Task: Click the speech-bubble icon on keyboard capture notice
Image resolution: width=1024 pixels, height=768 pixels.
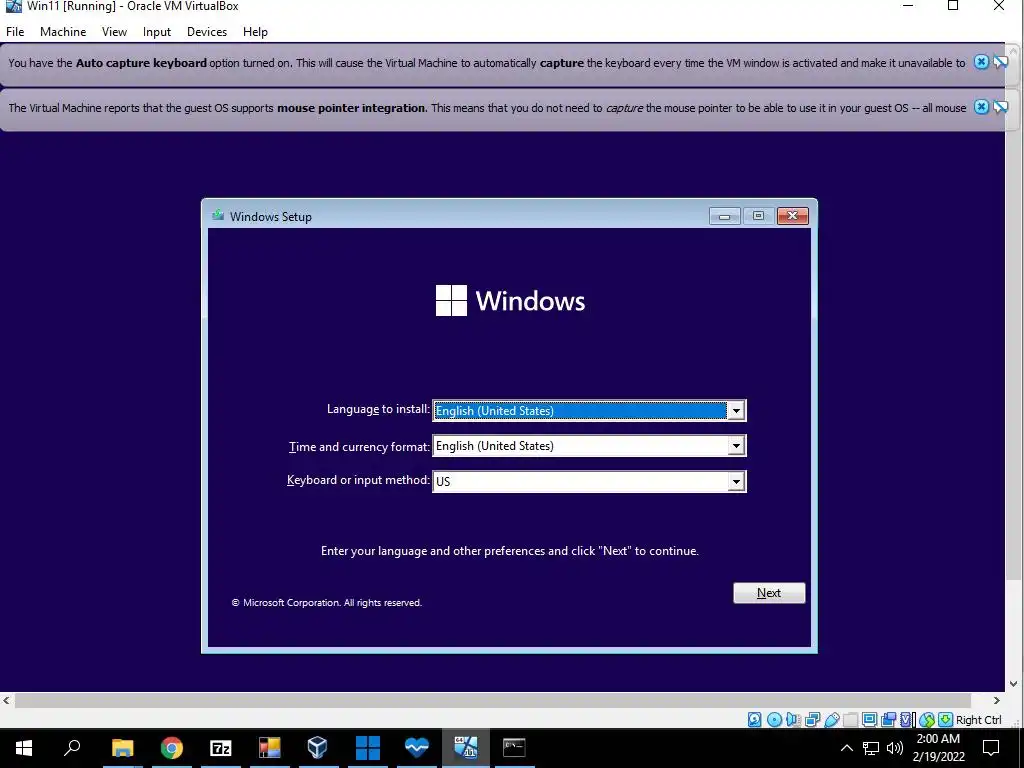Action: (x=1000, y=62)
